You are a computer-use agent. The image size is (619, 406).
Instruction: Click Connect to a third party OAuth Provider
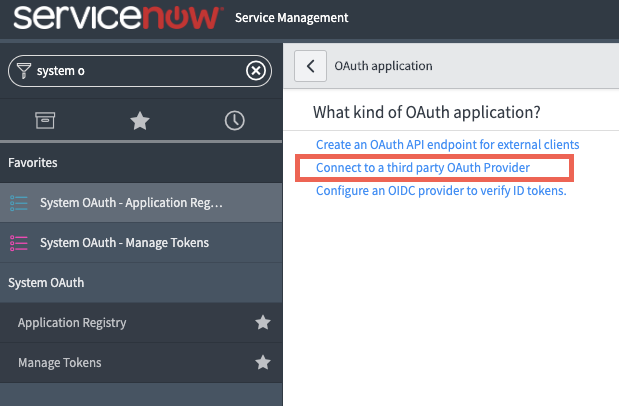pyautogui.click(x=423, y=168)
